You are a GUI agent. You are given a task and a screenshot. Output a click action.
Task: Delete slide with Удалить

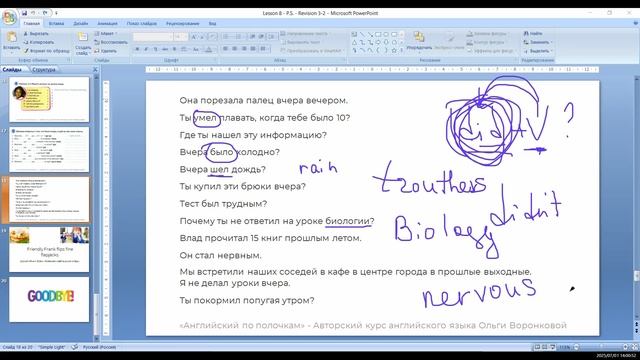[x=106, y=51]
